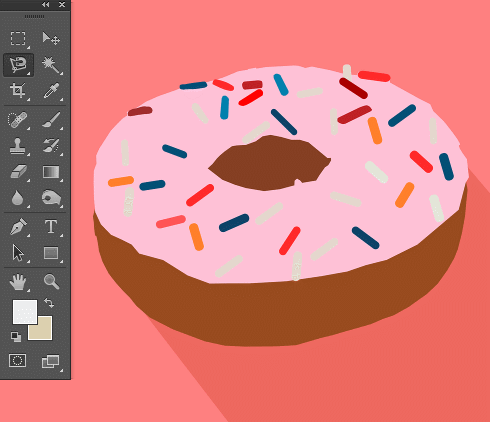The width and height of the screenshot is (490, 422).
Task: Select the Eraser tool
Action: [18, 172]
